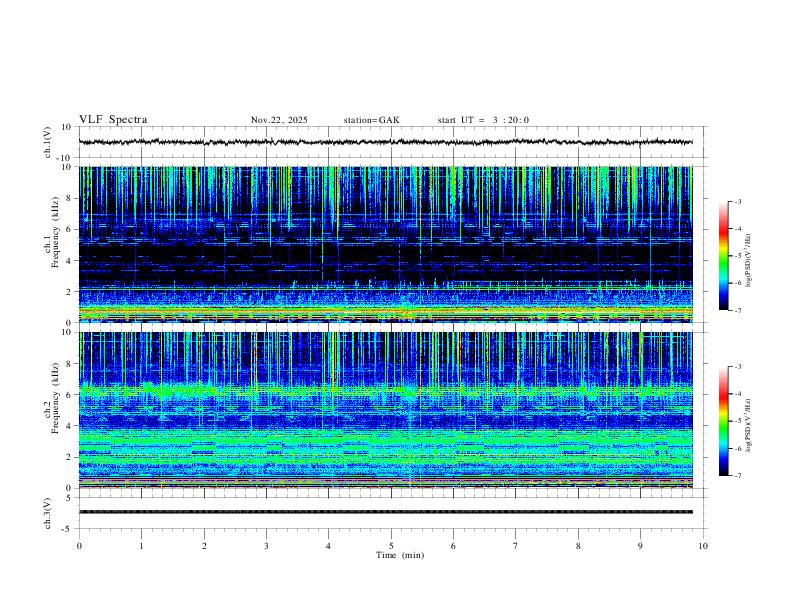
Task: Click the ch.1 colorbar "log(PSD)(V²/Hz)" label
Action: (x=749, y=260)
